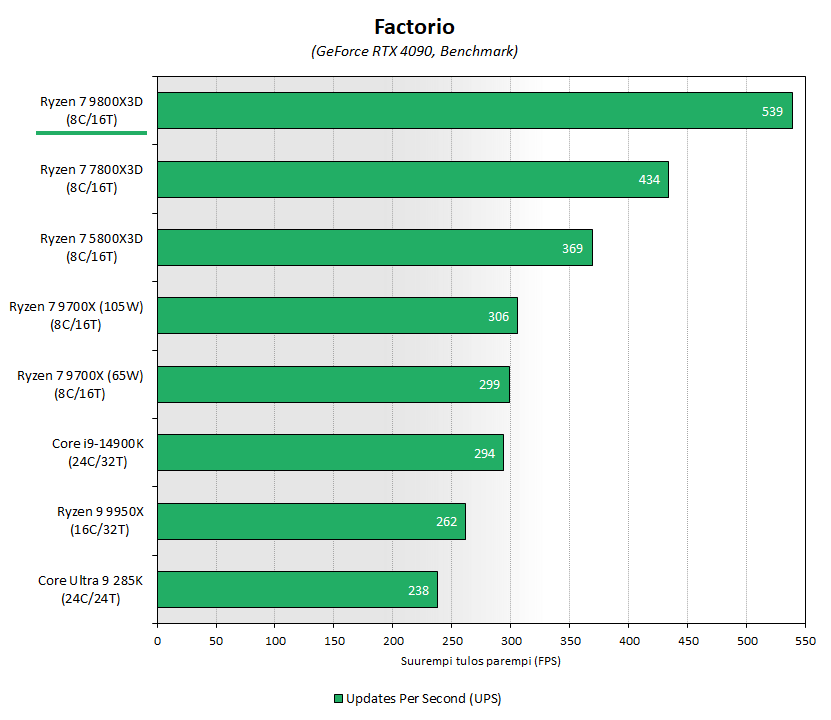This screenshot has width=831, height=720.
Task: Click the green Updates Per Second legend swatch
Action: click(338, 699)
